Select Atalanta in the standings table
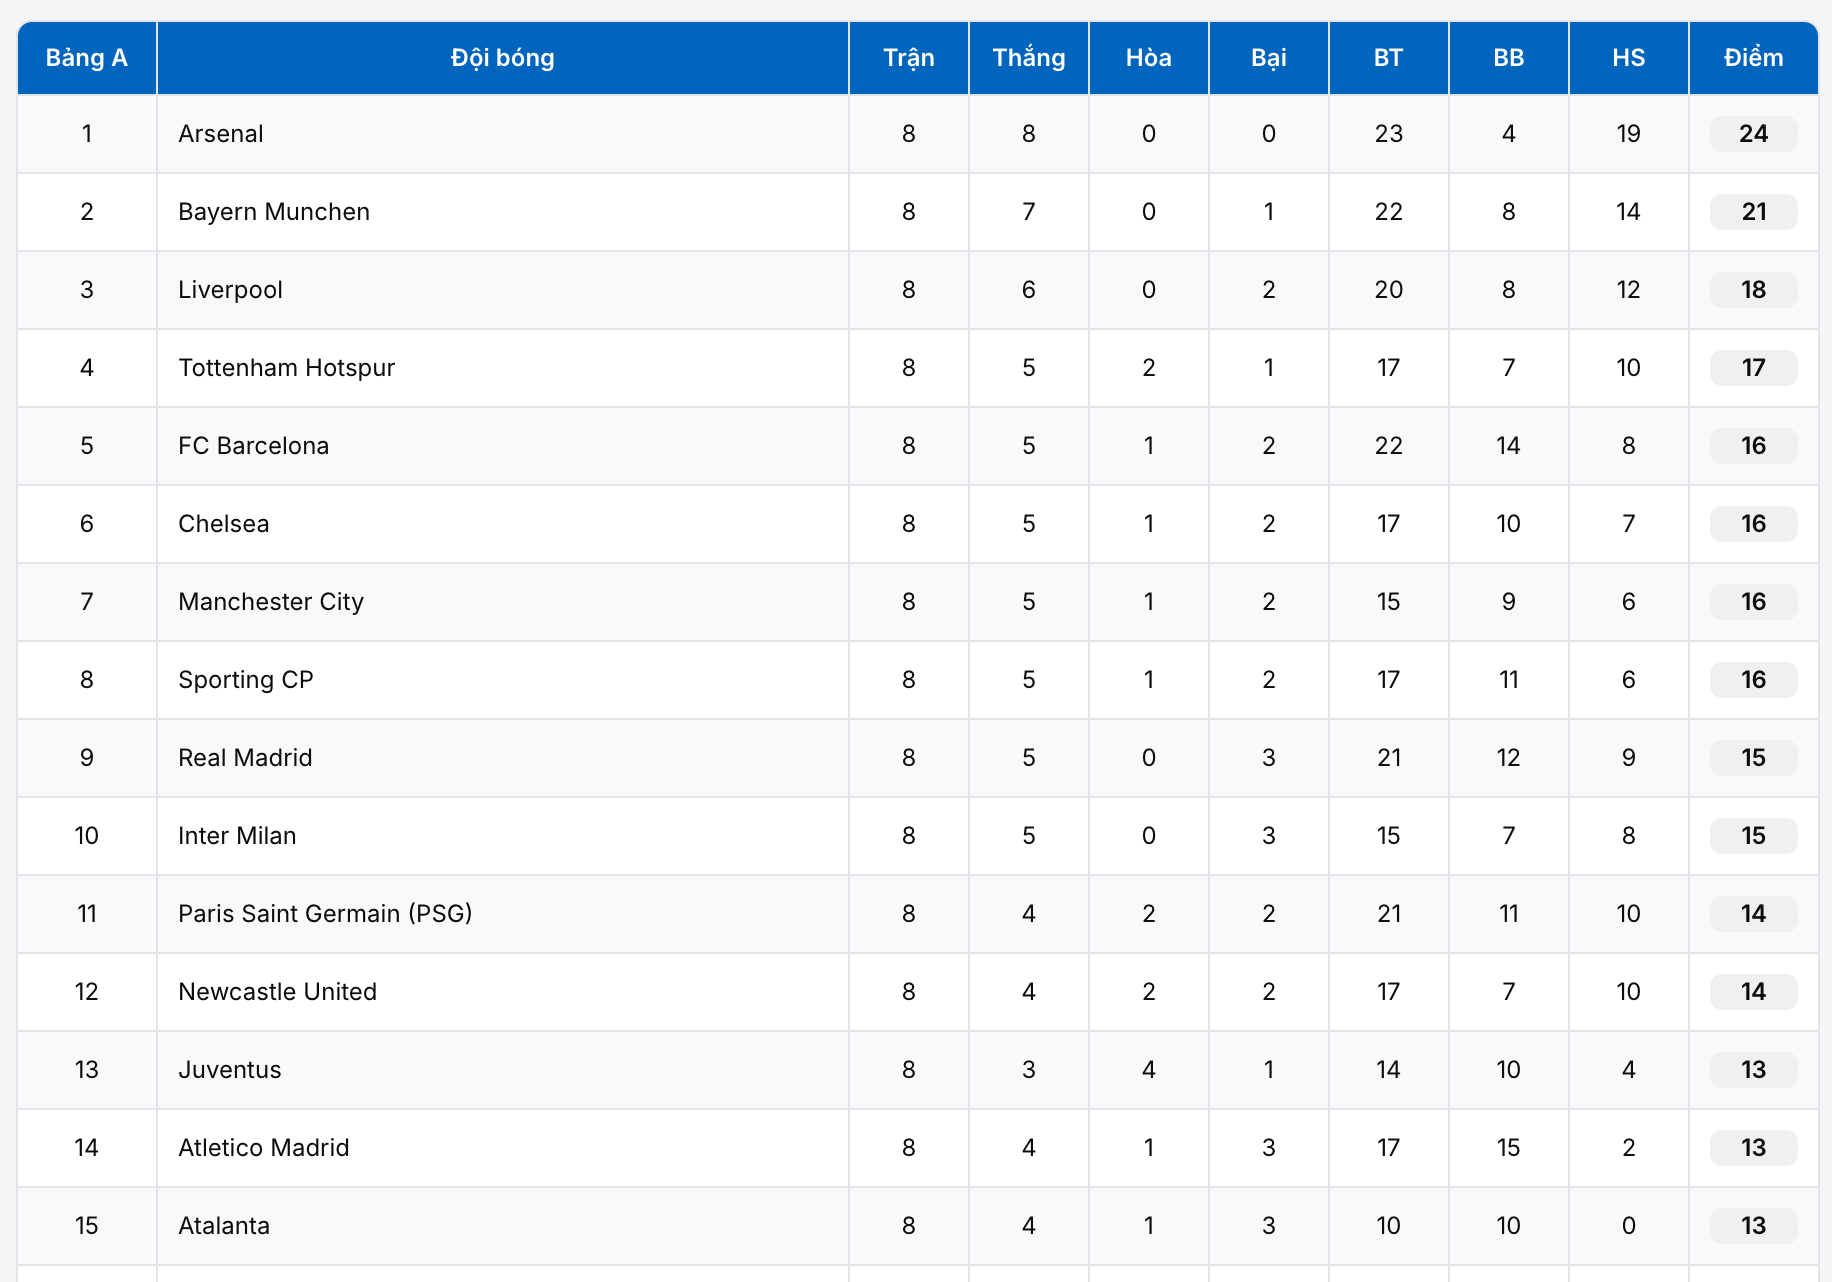Screen dimensions: 1832x1282 pos(224,1226)
